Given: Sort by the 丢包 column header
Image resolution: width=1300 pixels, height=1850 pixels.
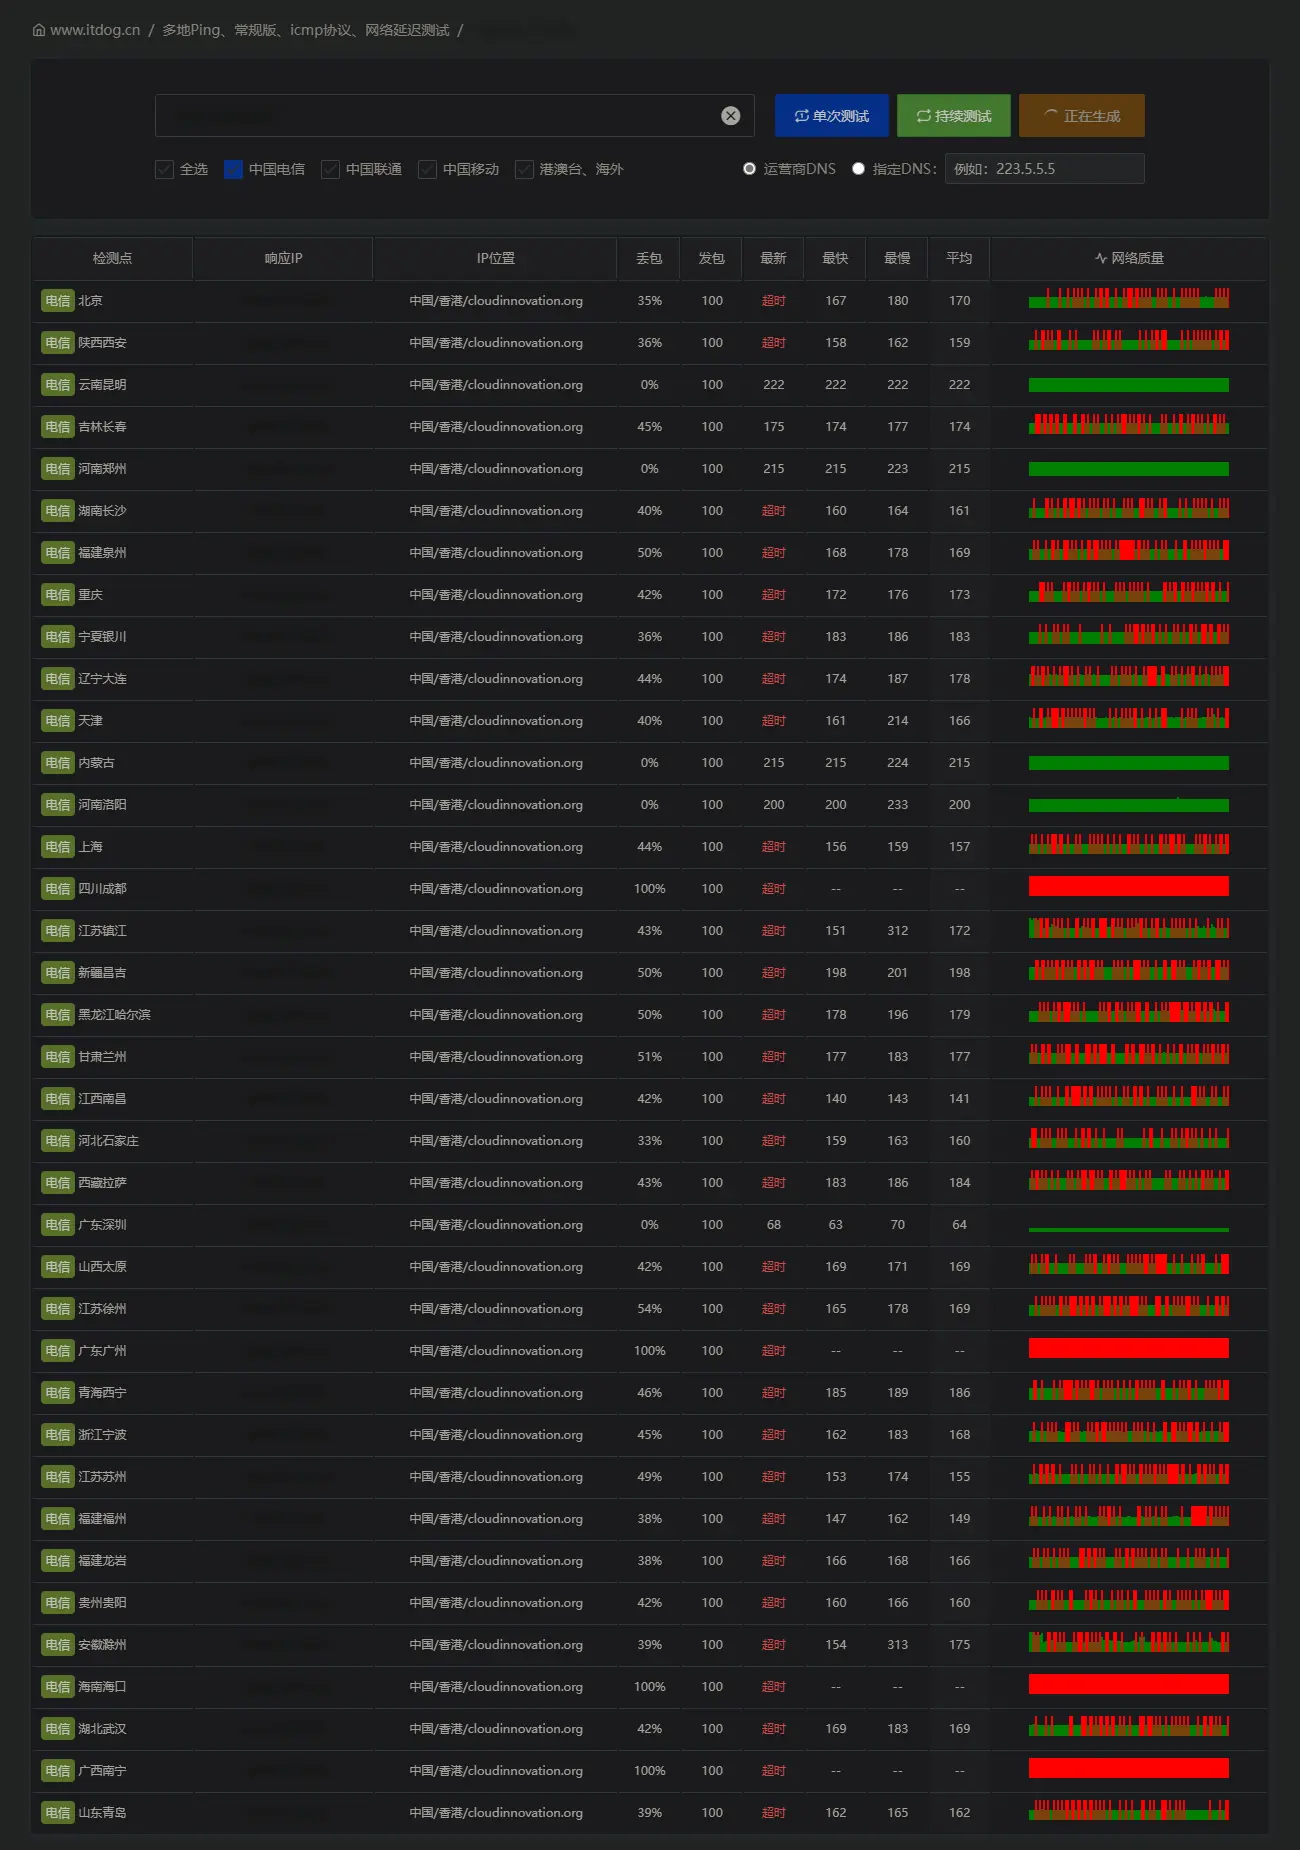Looking at the screenshot, I should (649, 258).
